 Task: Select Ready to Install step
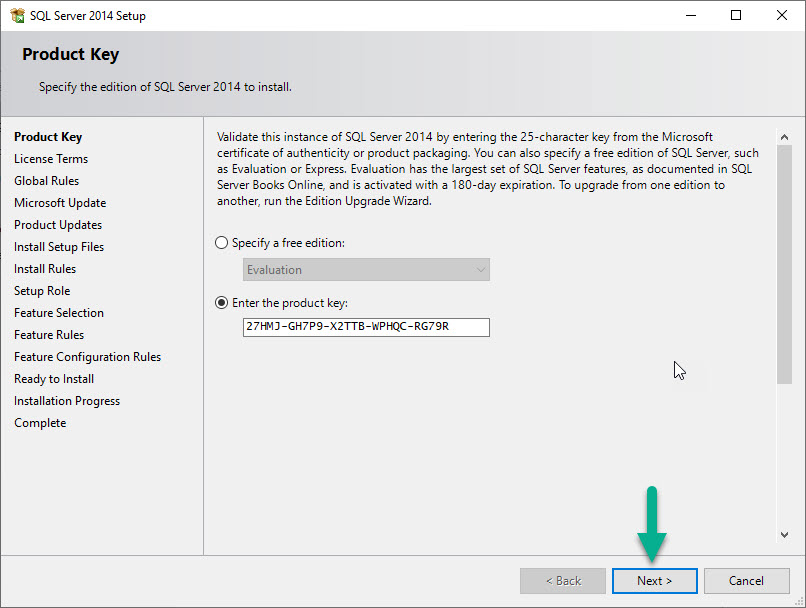click(54, 379)
